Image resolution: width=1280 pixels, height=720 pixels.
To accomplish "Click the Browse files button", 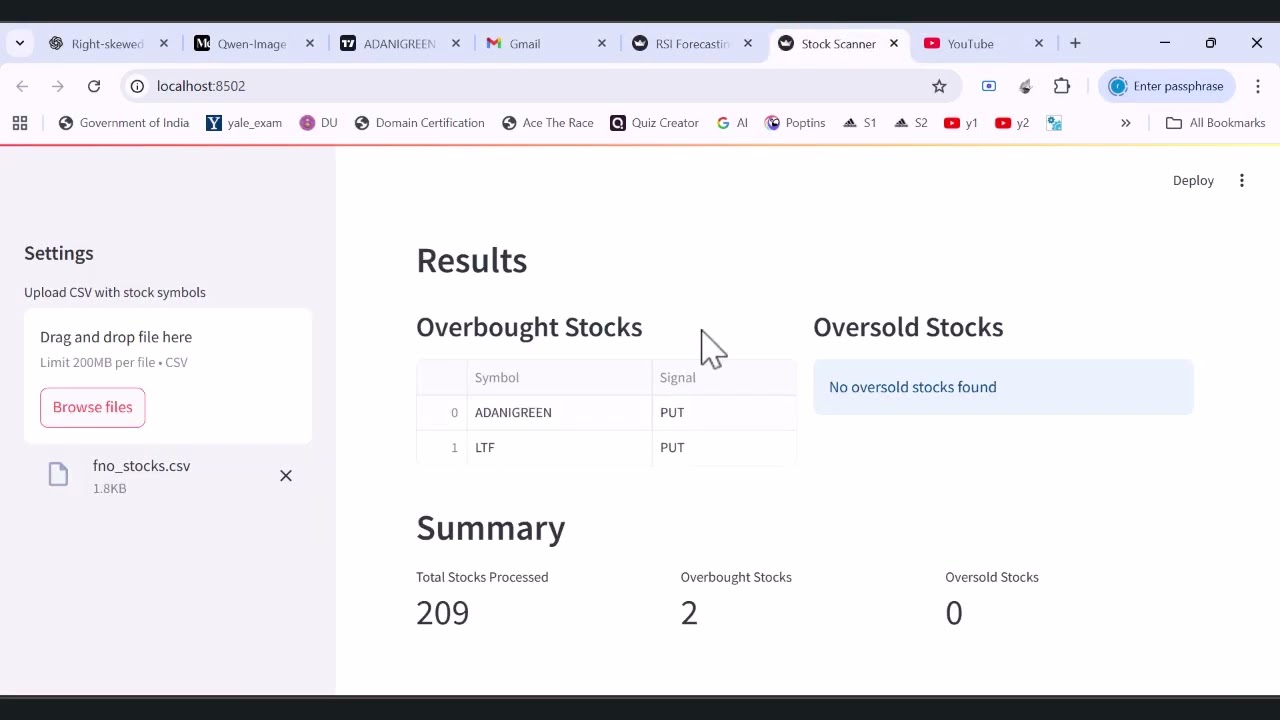I will tap(93, 407).
